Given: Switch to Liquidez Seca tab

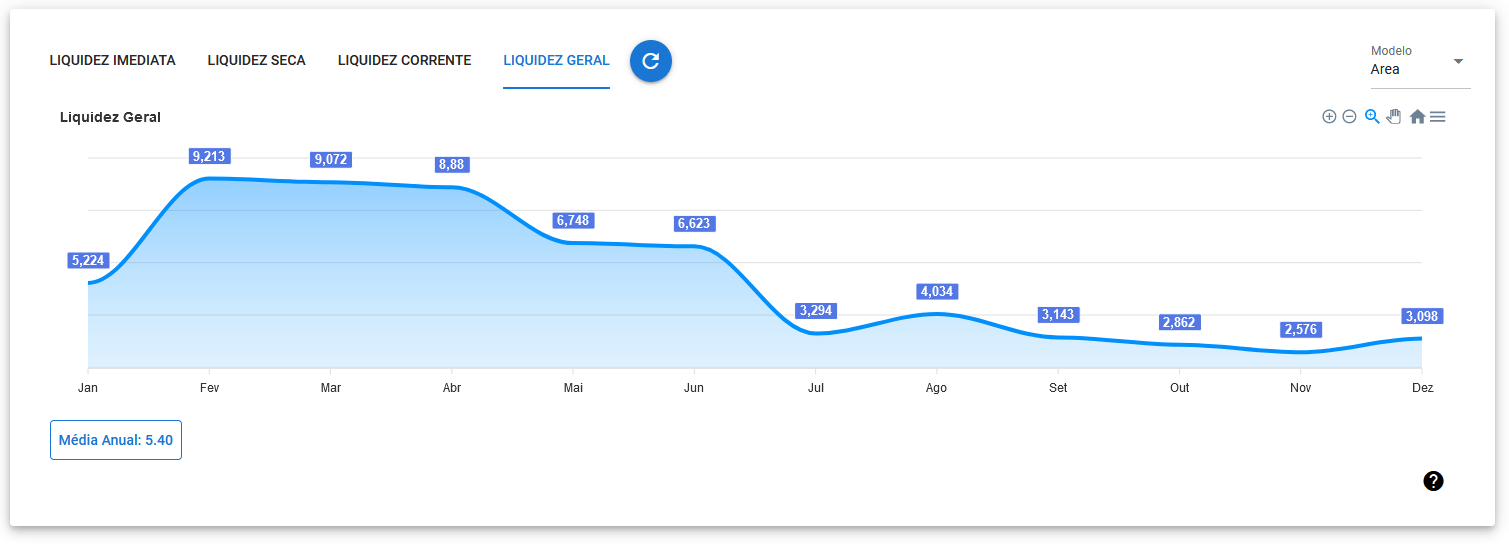Looking at the screenshot, I should [x=257, y=61].
